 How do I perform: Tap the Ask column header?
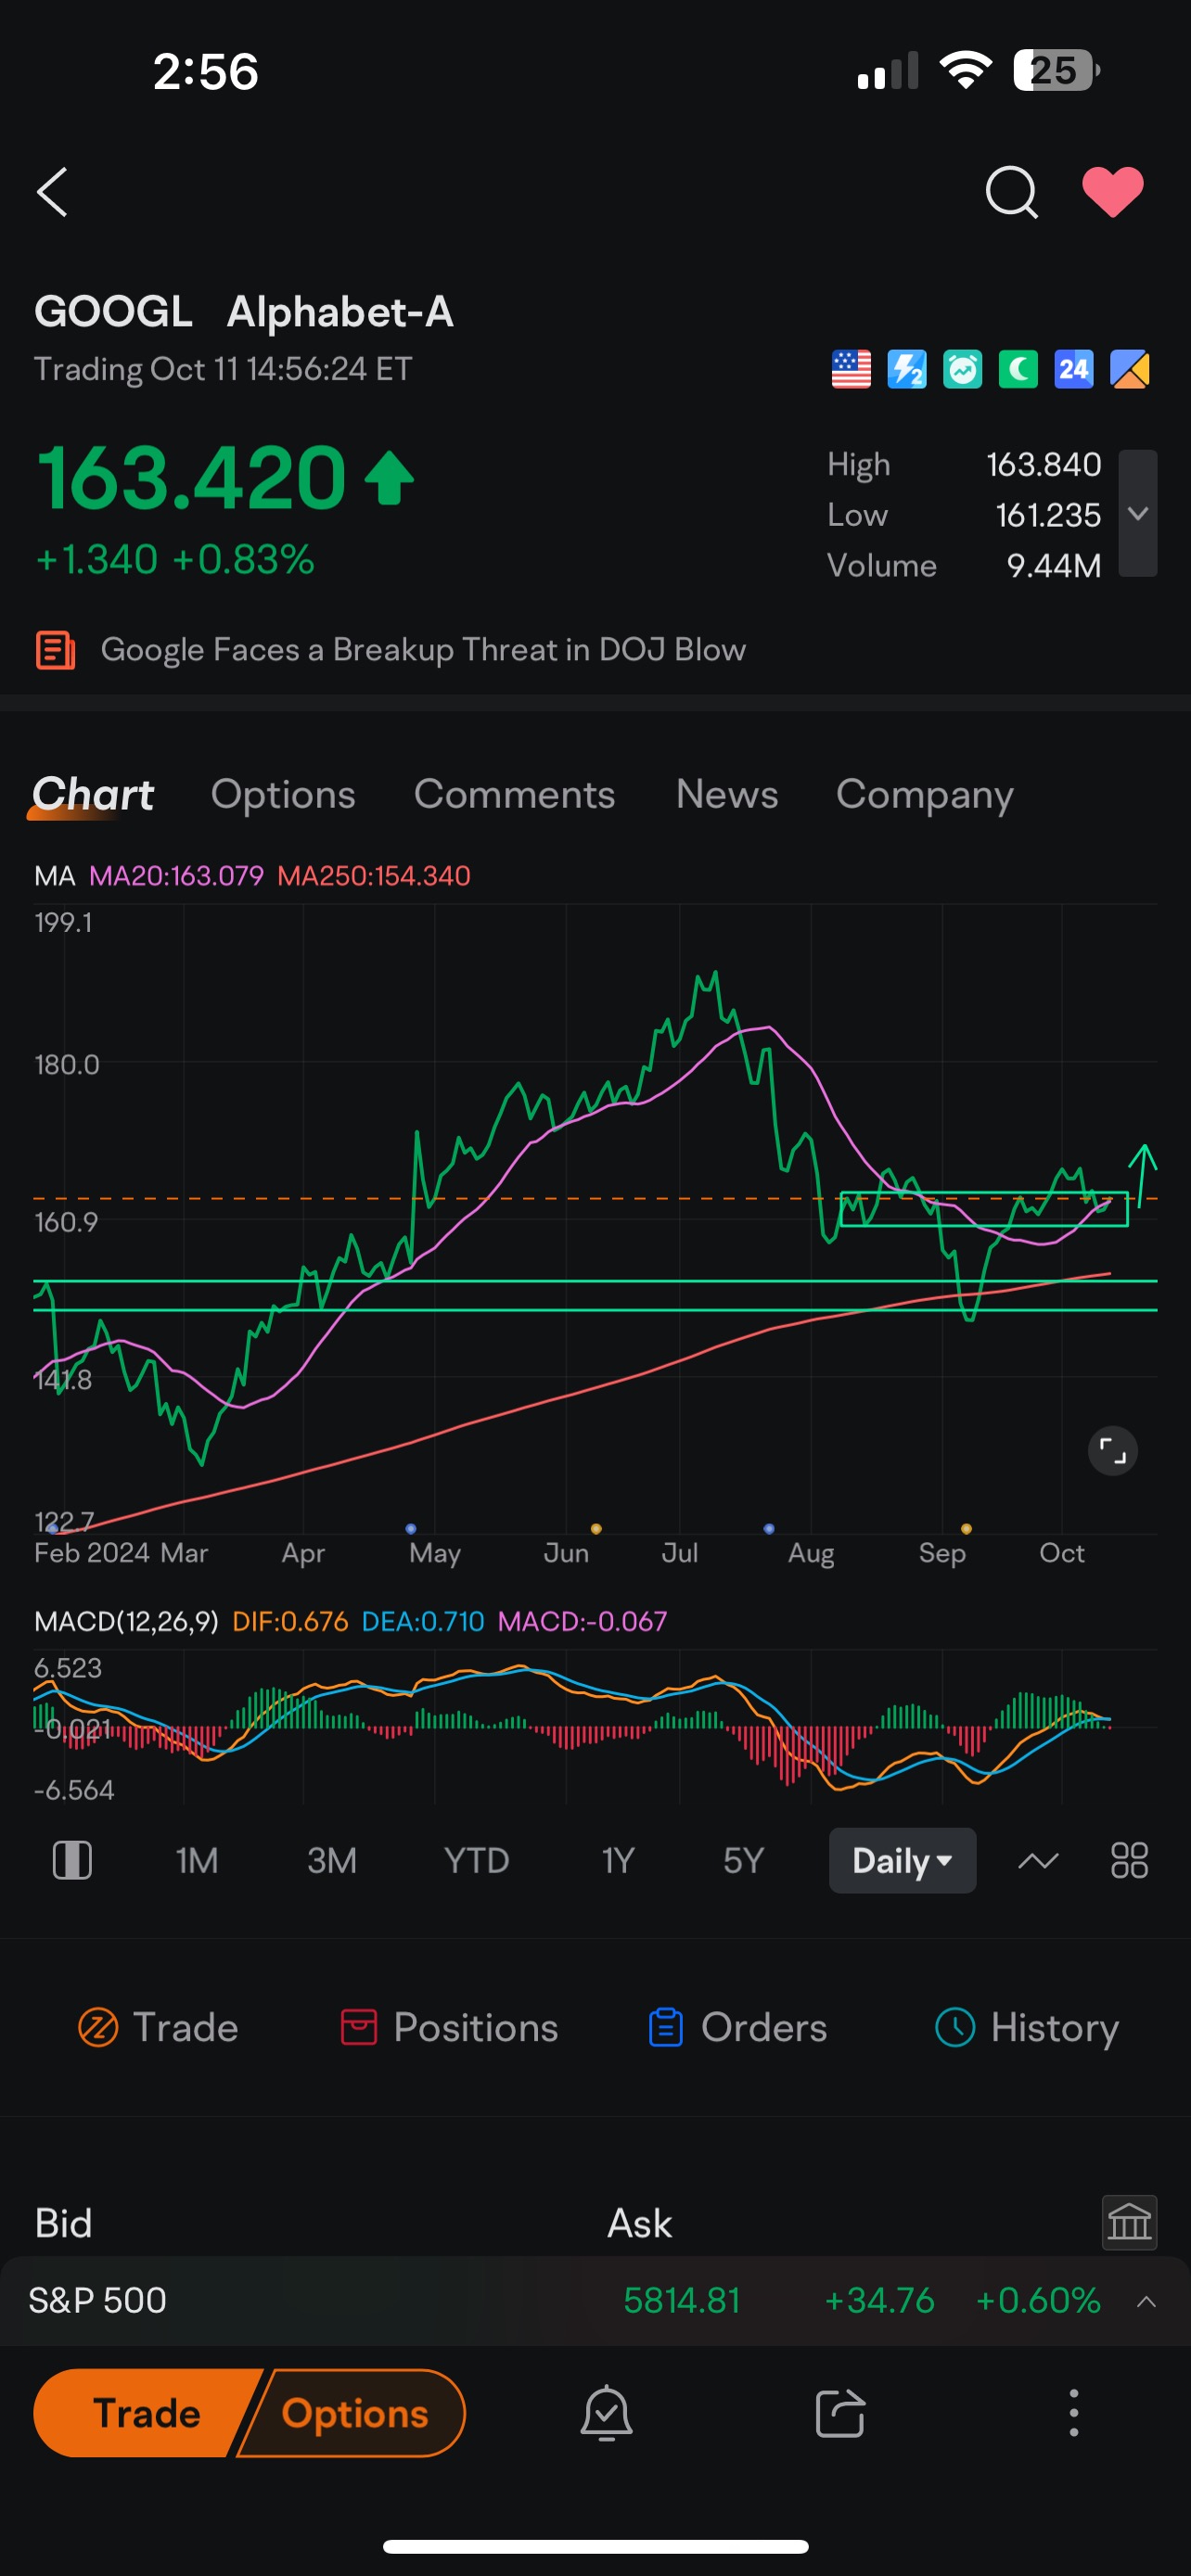tap(640, 2223)
